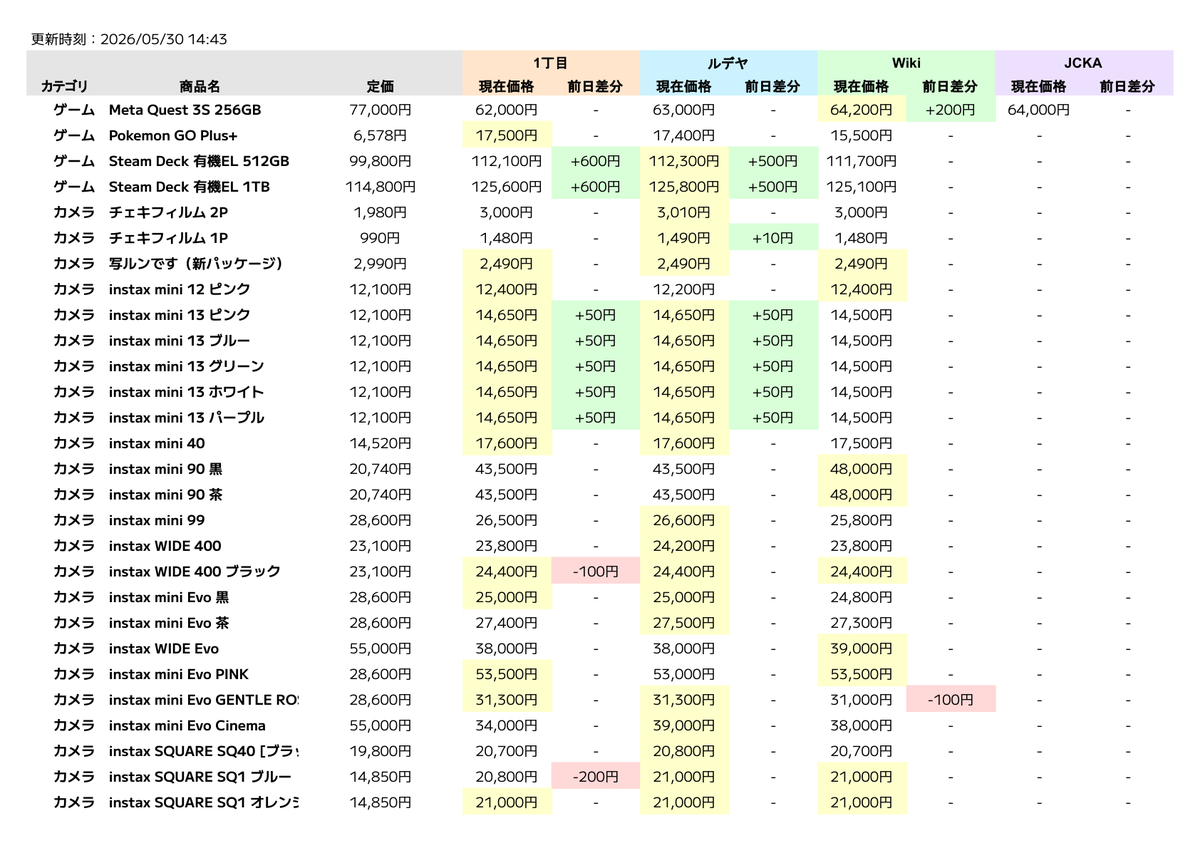Click the 26,600円 ルデヤ price cell
The width and height of the screenshot is (1200, 848).
684,520
